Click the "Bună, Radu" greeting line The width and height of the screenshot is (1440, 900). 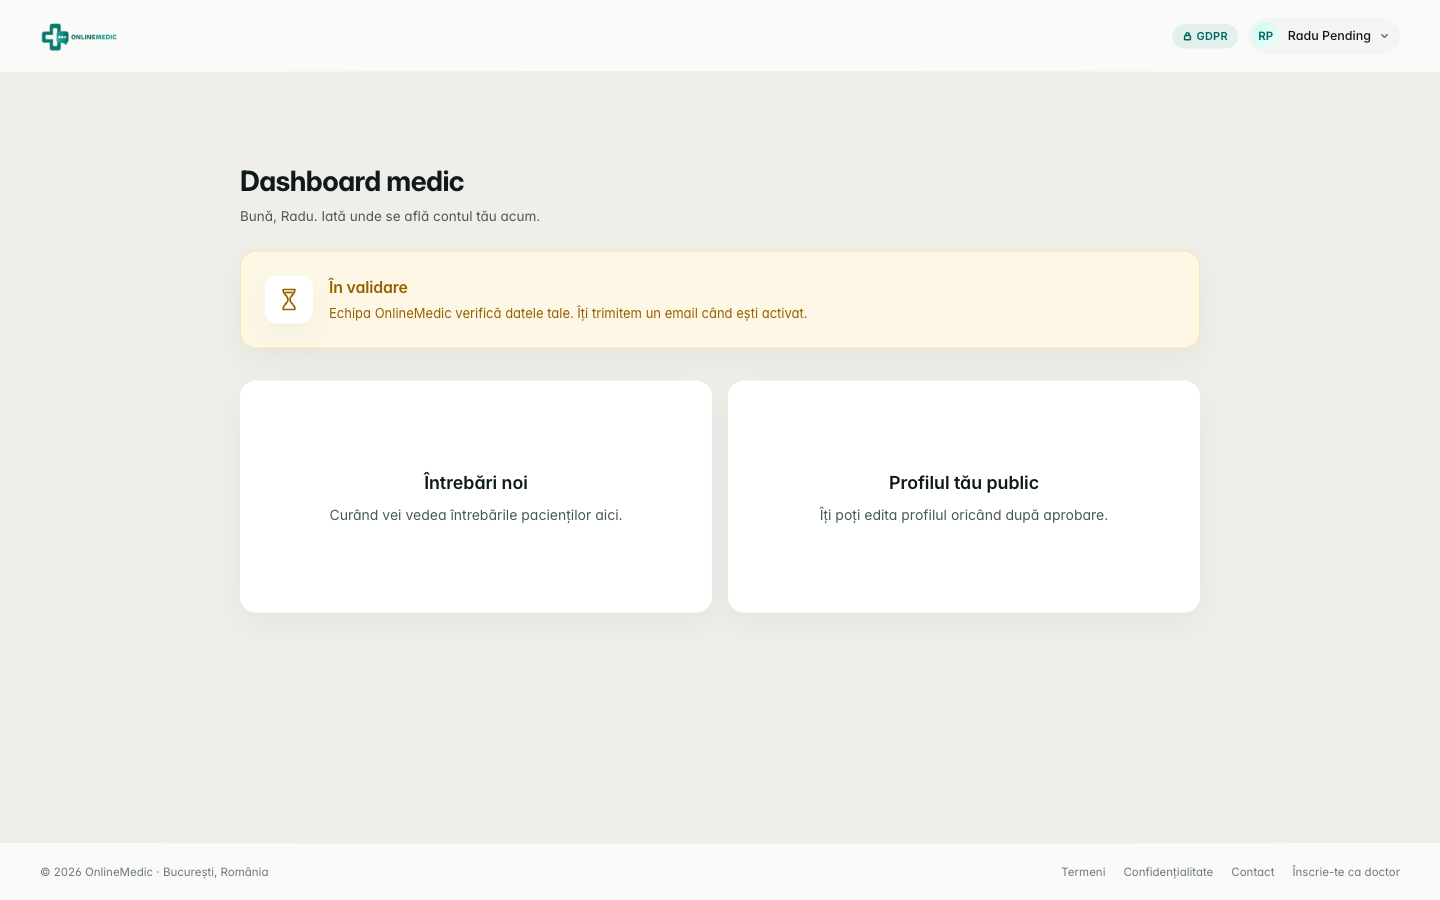tap(390, 216)
